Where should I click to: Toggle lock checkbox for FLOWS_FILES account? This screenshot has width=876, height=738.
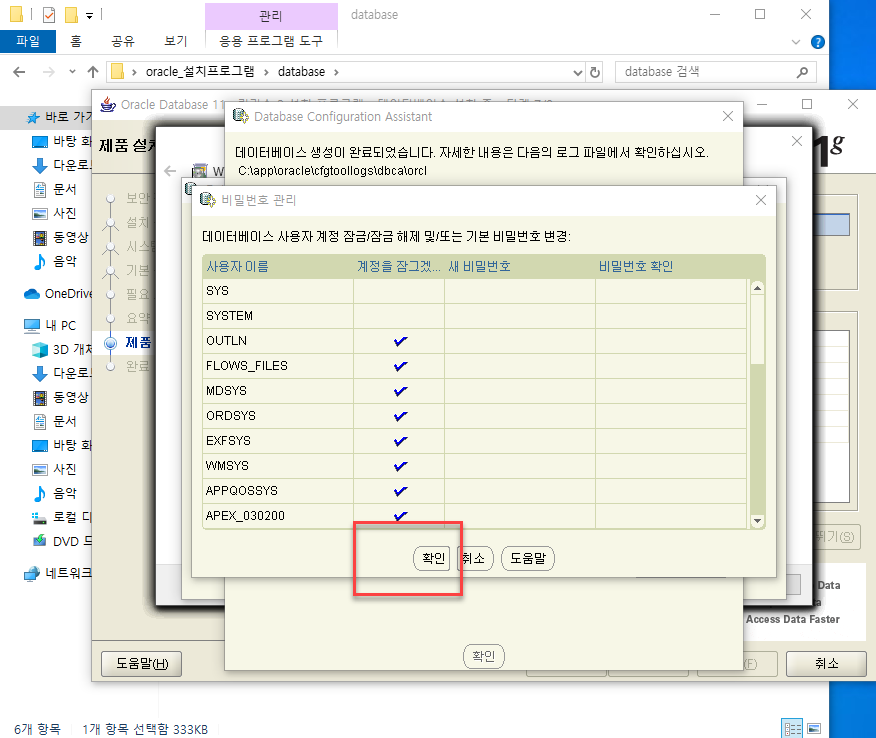[400, 366]
